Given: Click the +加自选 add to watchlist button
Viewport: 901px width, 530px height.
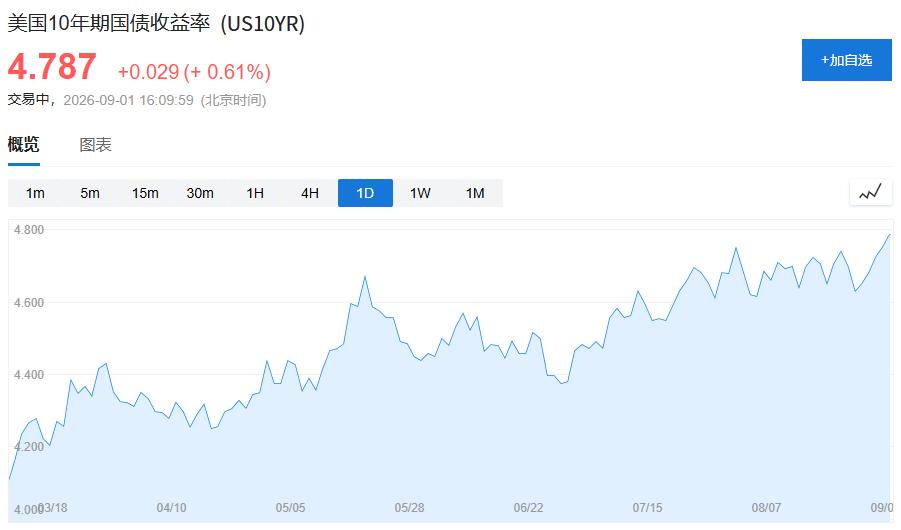Looking at the screenshot, I should coord(846,60).
